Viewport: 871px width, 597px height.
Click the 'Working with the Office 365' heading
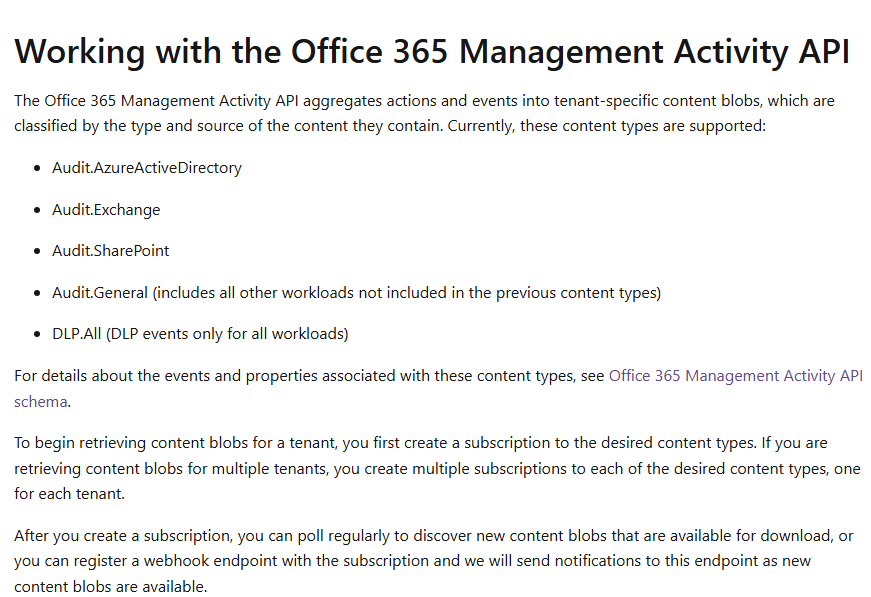(x=432, y=52)
